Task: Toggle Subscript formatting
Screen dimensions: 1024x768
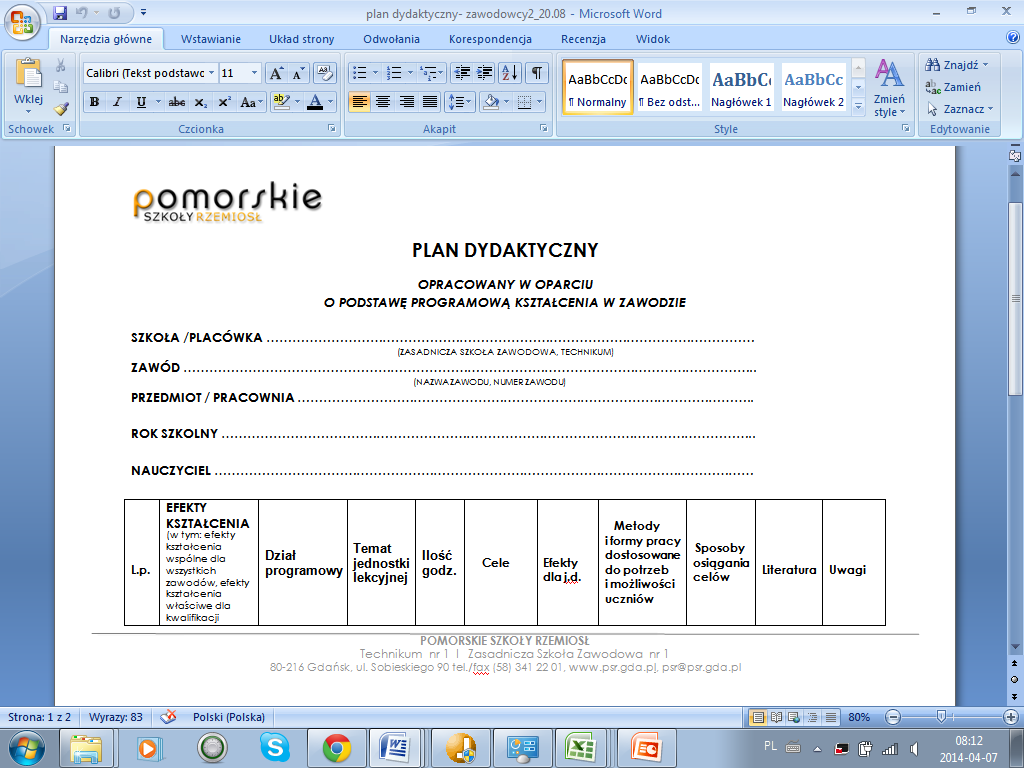Action: (200, 102)
